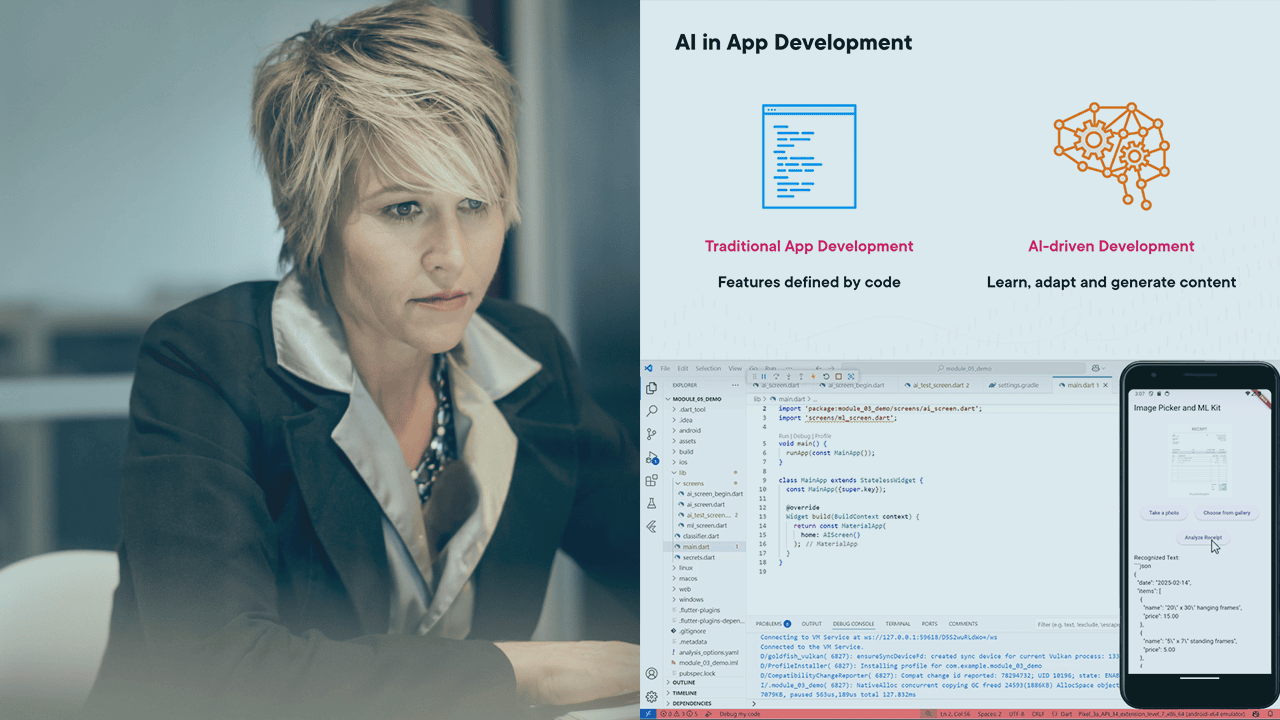Viewport: 1280px width, 720px height.
Task: Tap the Take a photo button
Action: (x=1163, y=513)
